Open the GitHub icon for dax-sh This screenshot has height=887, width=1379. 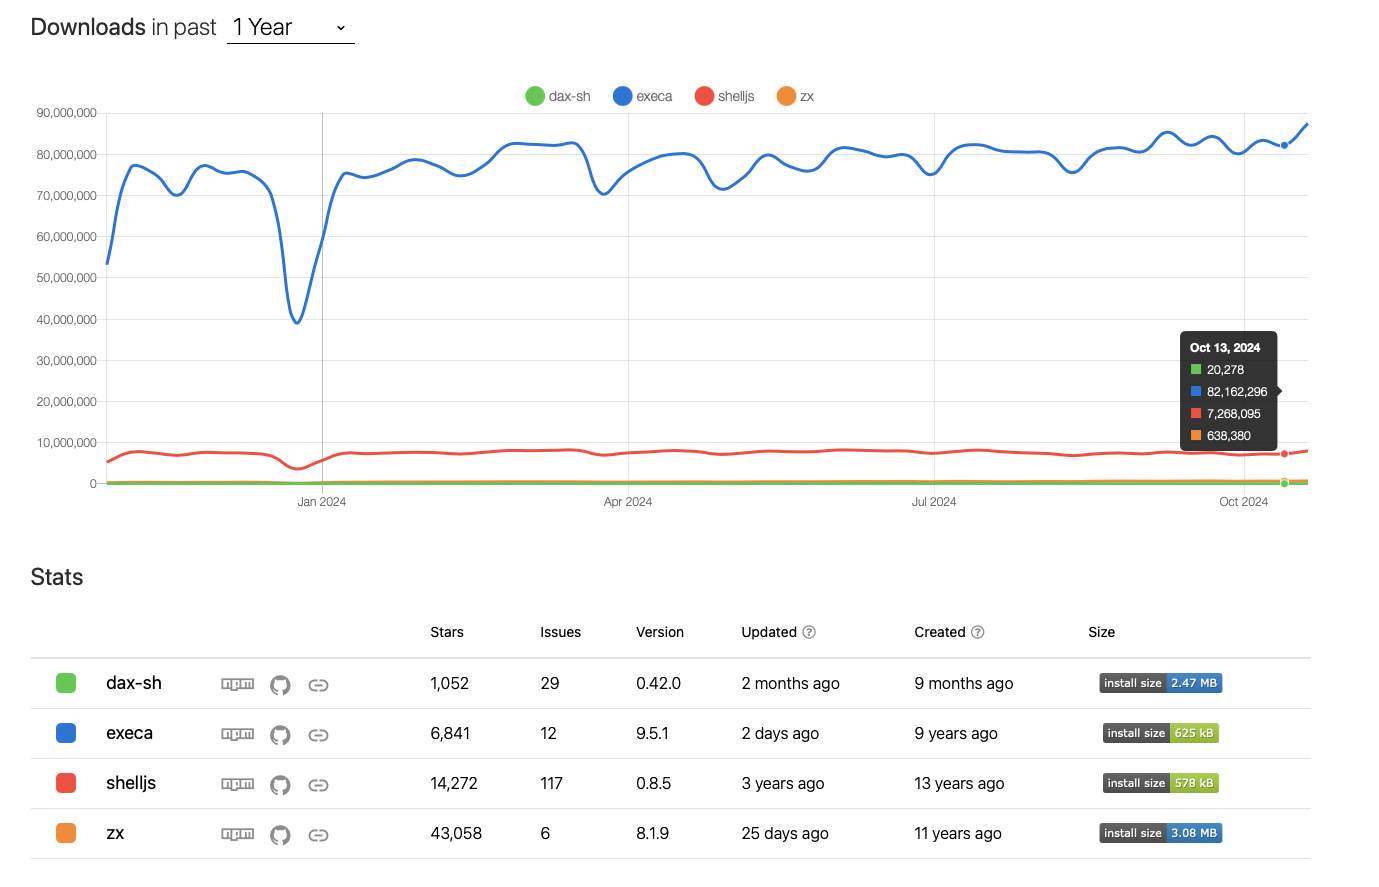pyautogui.click(x=280, y=685)
